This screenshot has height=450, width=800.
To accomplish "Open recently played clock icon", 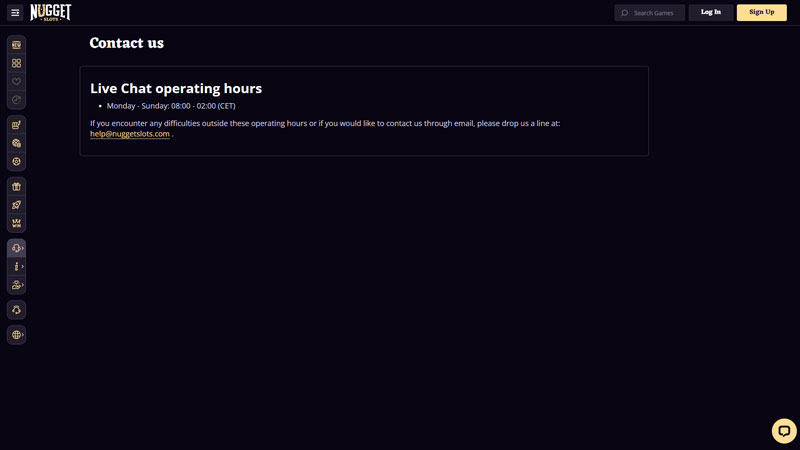I will click(16, 100).
